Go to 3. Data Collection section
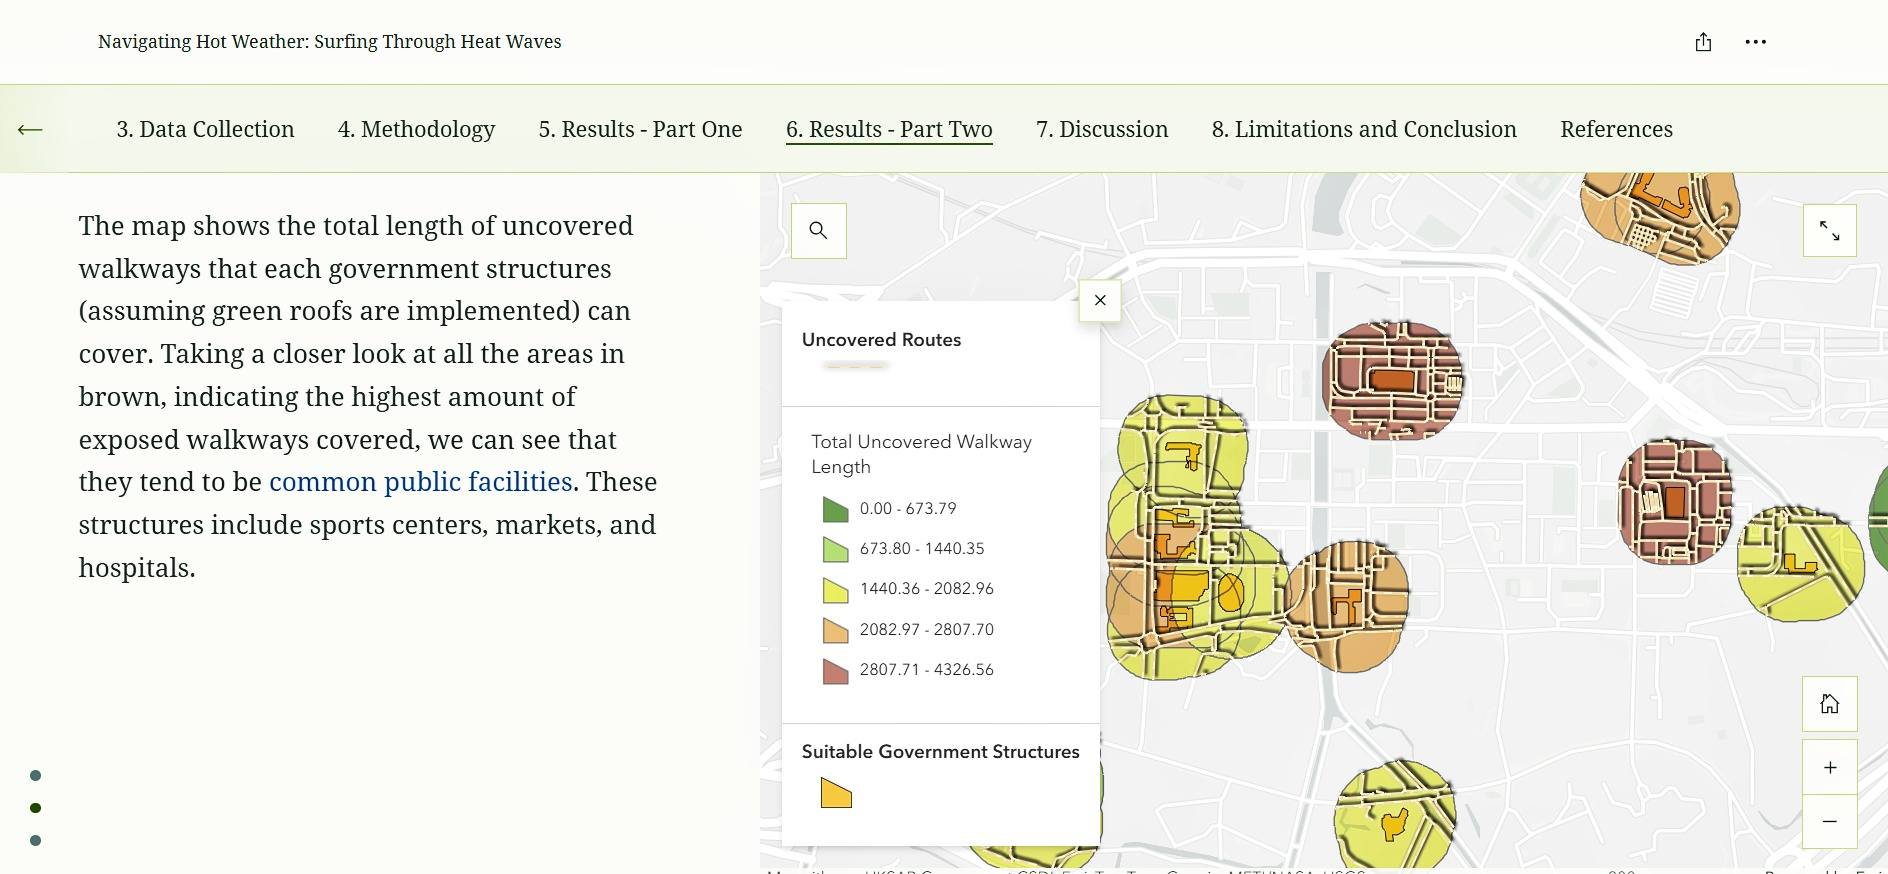 coord(205,129)
